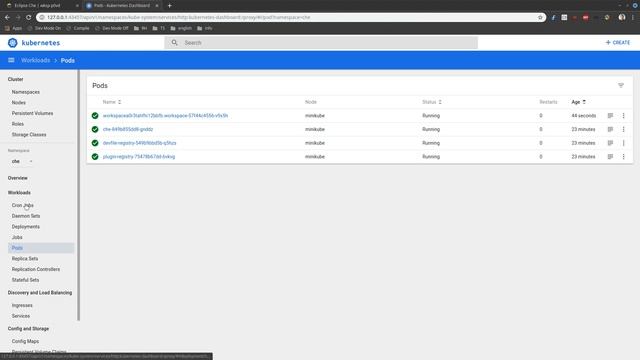Image resolution: width=640 pixels, height=360 pixels.
Task: Select Pods in sidebar
Action: point(41,248)
